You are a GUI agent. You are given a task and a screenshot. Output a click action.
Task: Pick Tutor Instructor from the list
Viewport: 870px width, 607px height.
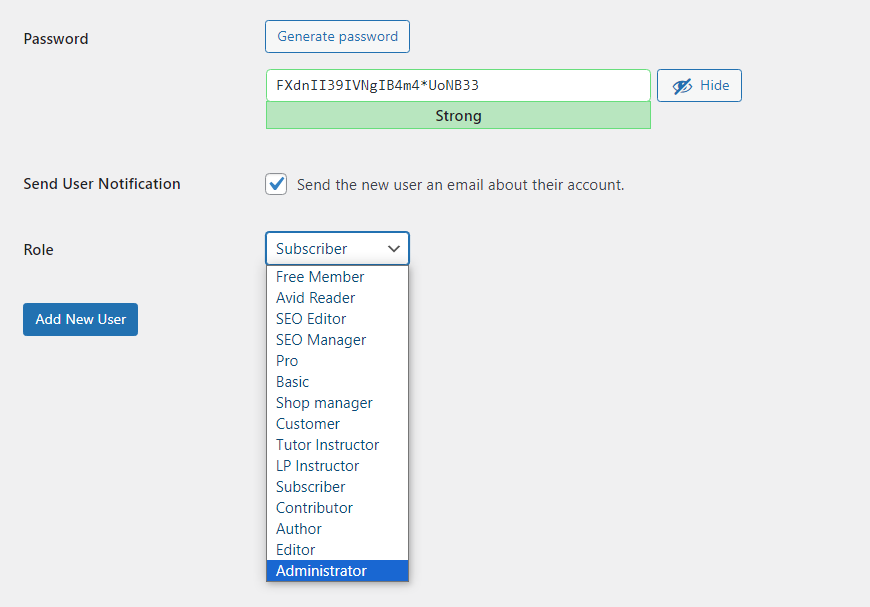tap(327, 444)
